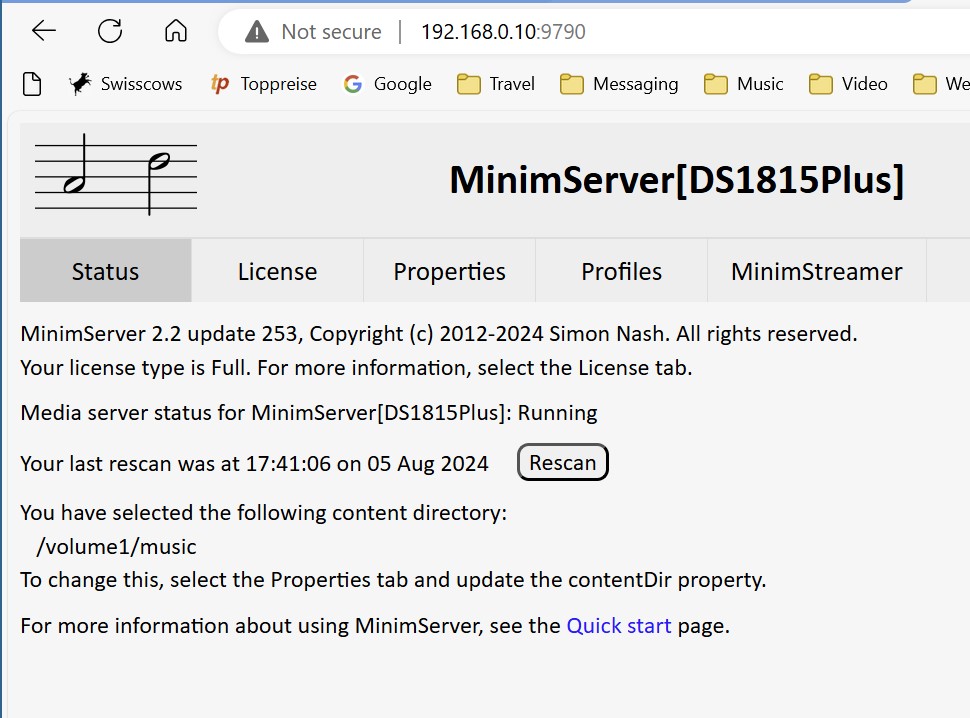This screenshot has width=970, height=718.
Task: Open the Properties tab
Action: click(x=450, y=271)
